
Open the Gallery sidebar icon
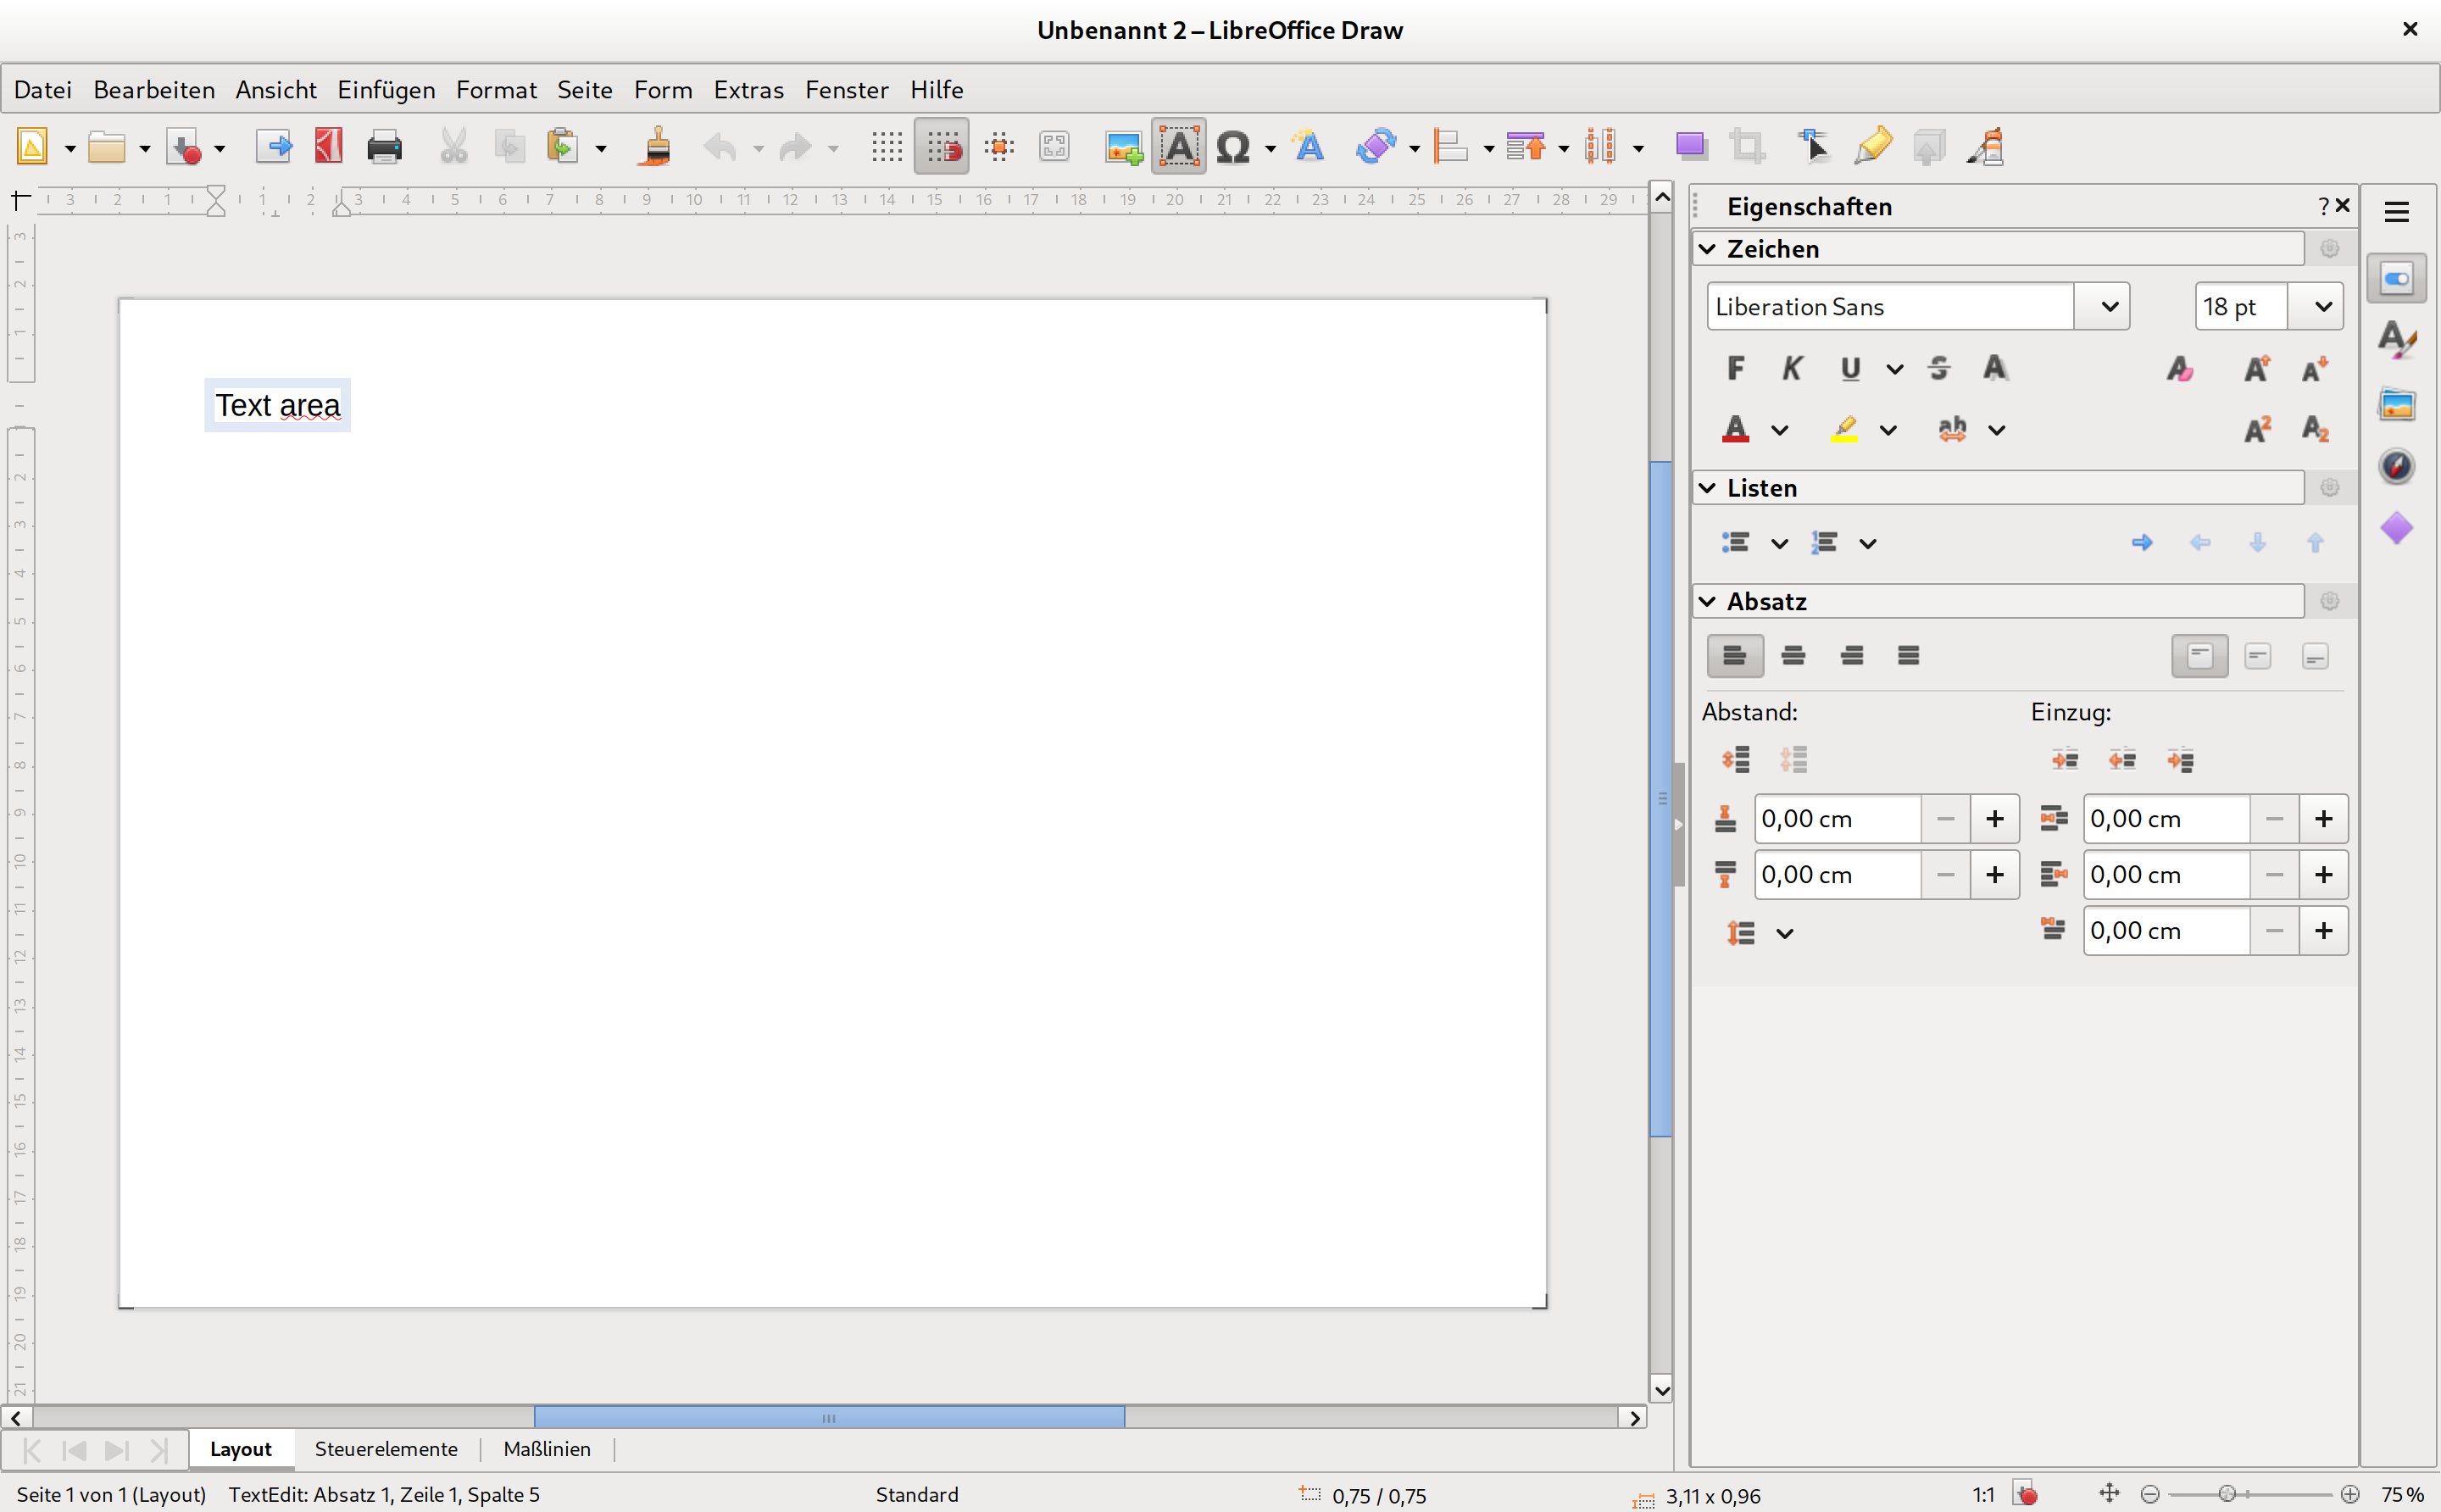click(x=2396, y=404)
